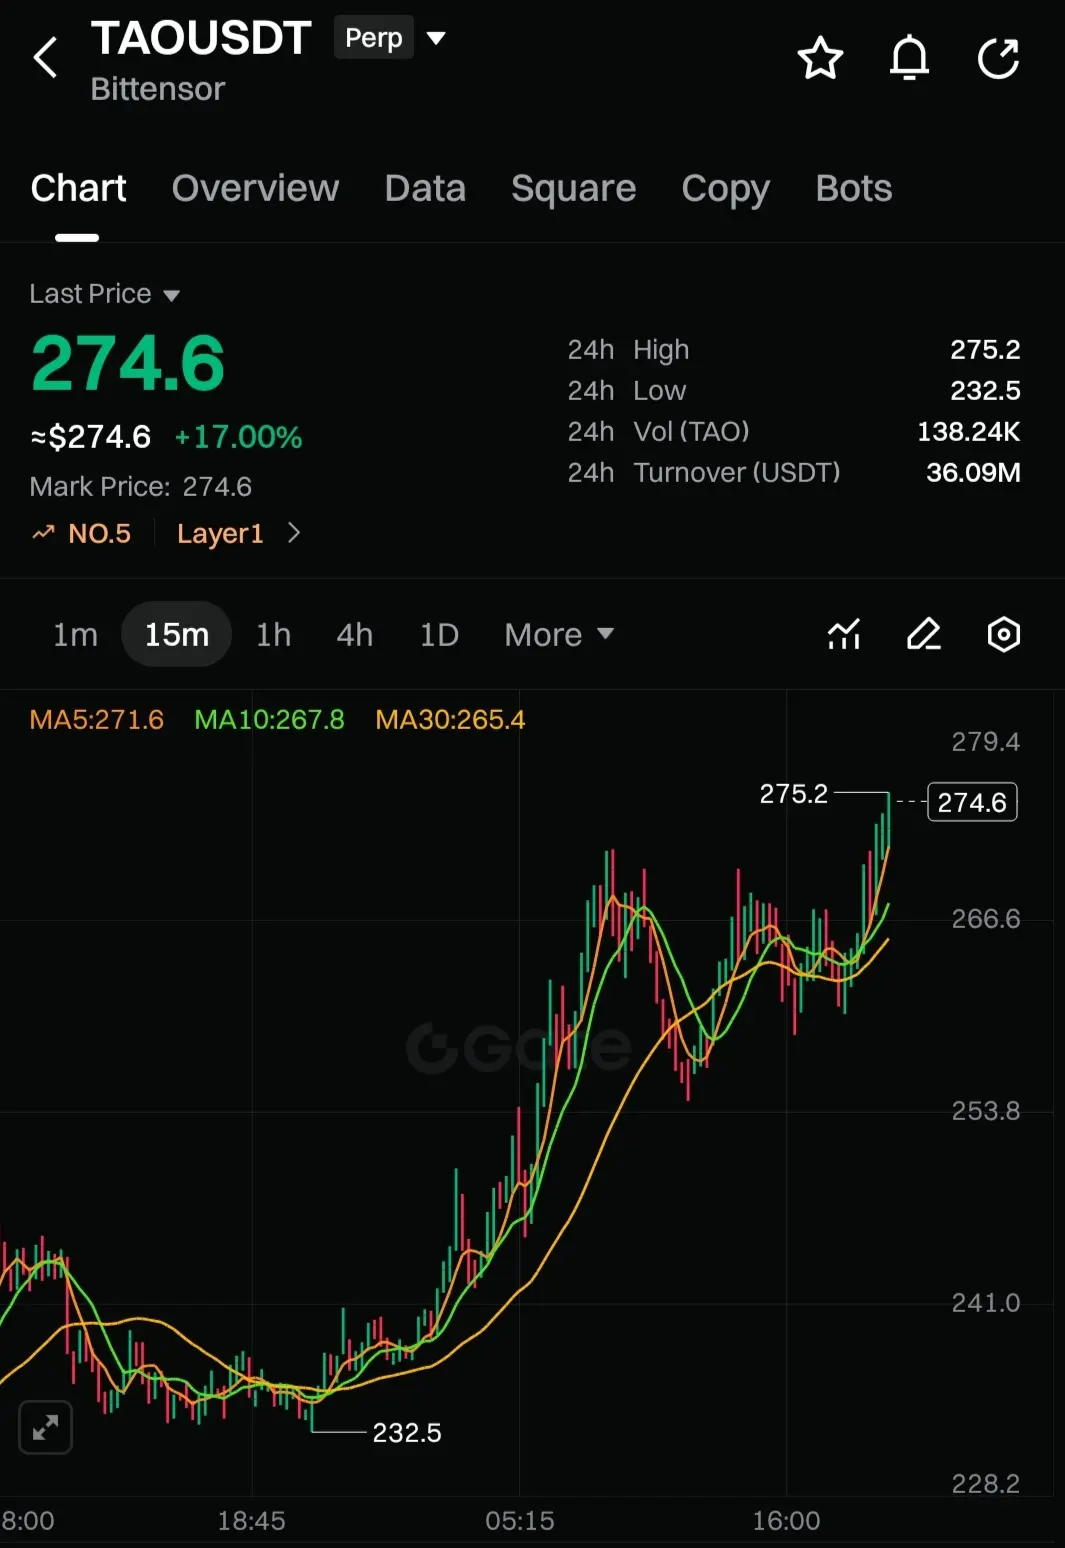Open chart settings hexagon icon
Image resolution: width=1065 pixels, height=1548 pixels.
(1003, 634)
